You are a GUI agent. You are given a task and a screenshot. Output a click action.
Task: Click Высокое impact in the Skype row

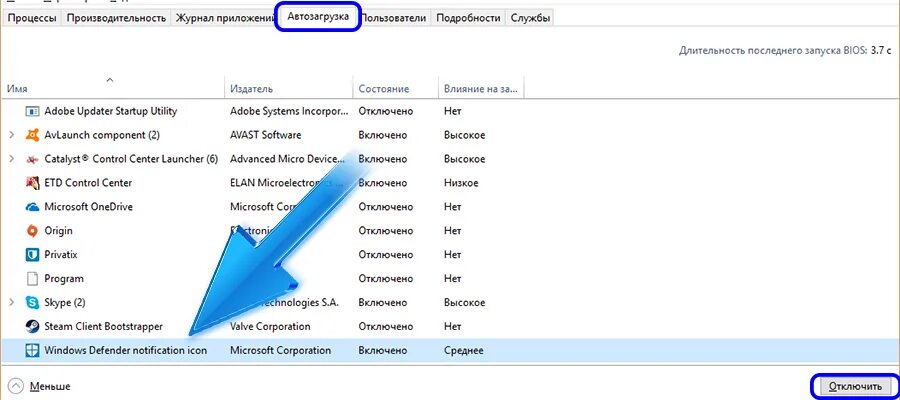(464, 302)
